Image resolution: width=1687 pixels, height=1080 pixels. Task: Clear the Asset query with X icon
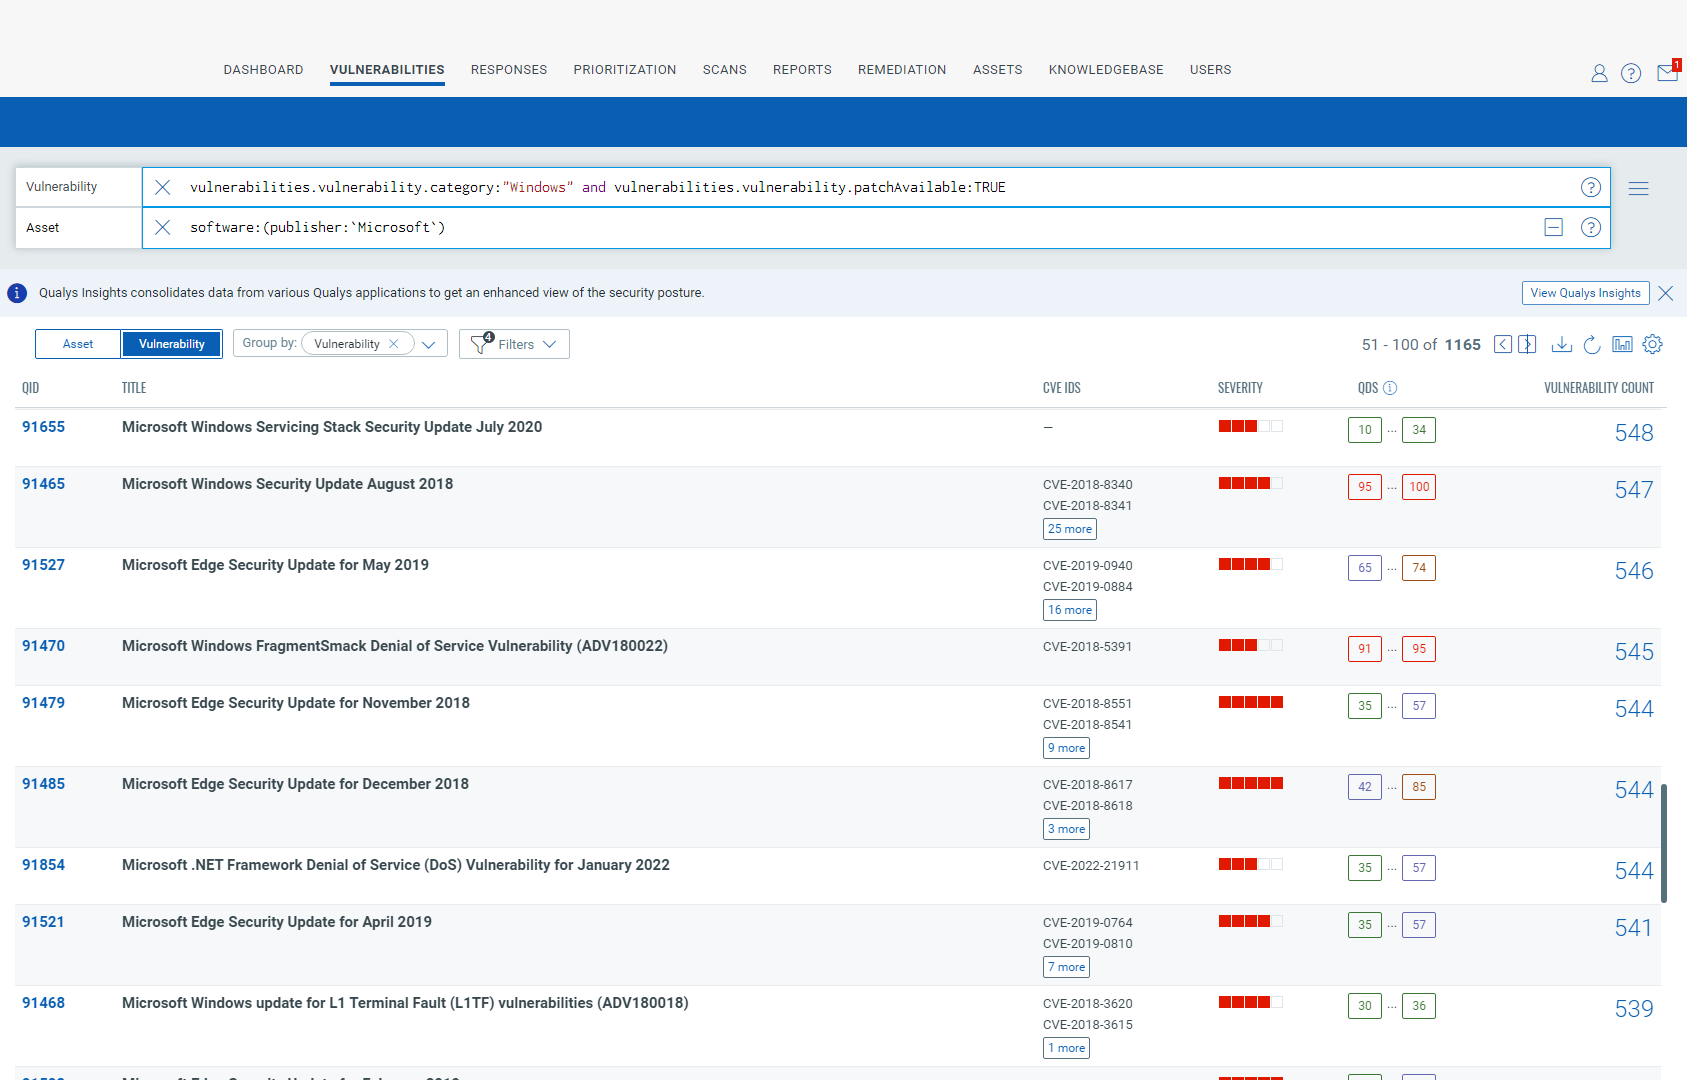163,227
